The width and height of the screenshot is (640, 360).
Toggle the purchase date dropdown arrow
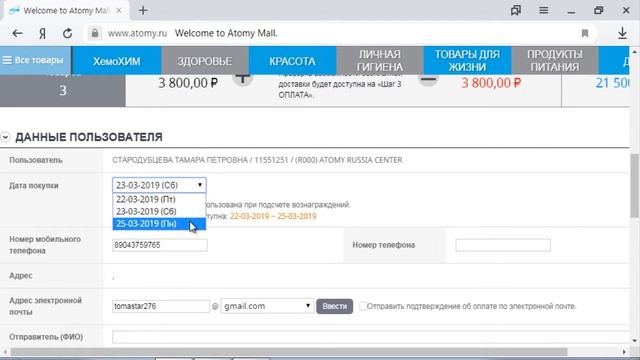click(x=200, y=185)
